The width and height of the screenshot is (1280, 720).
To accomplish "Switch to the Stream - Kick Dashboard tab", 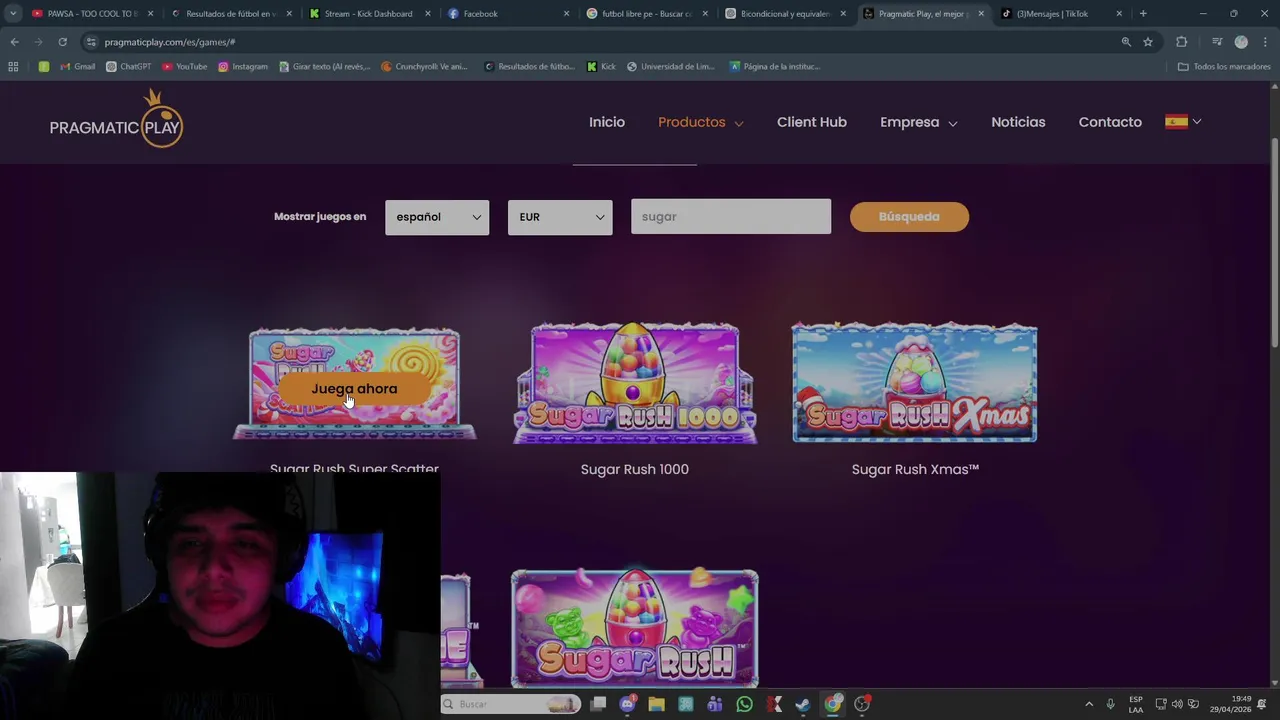I will (368, 14).
